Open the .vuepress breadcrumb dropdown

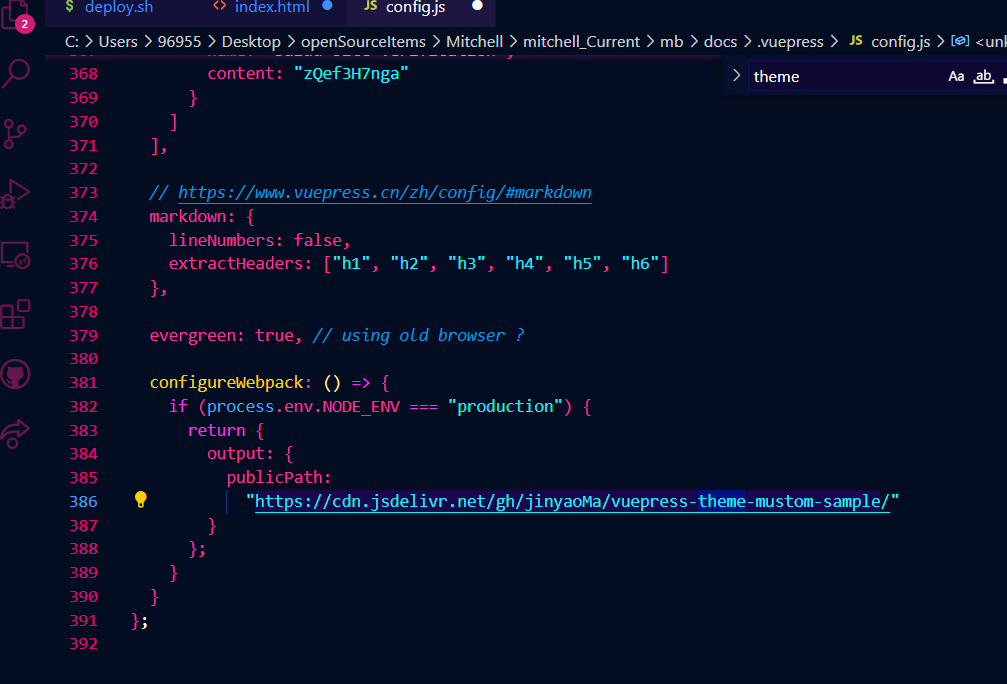(x=790, y=41)
